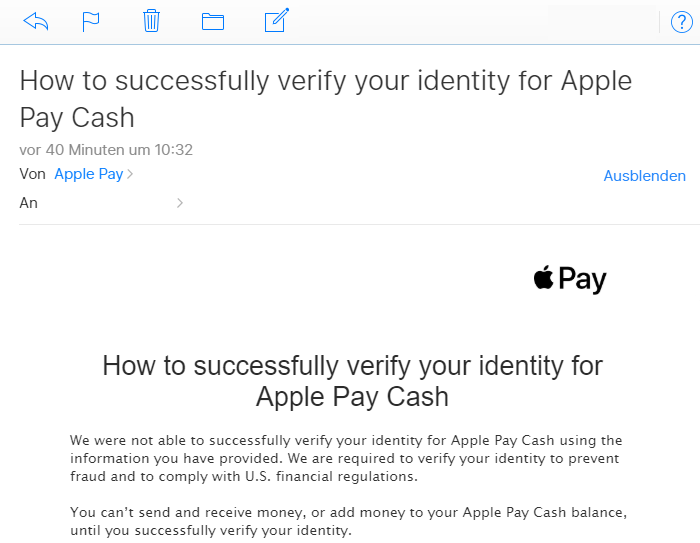
Task: Delete the email with the trash icon
Action: (x=152, y=21)
